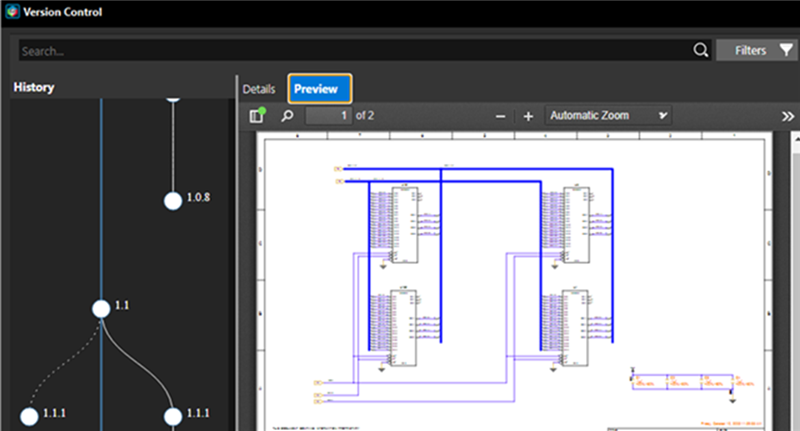800x431 pixels.
Task: Open the preview tools double-chevron menu
Action: (x=788, y=116)
